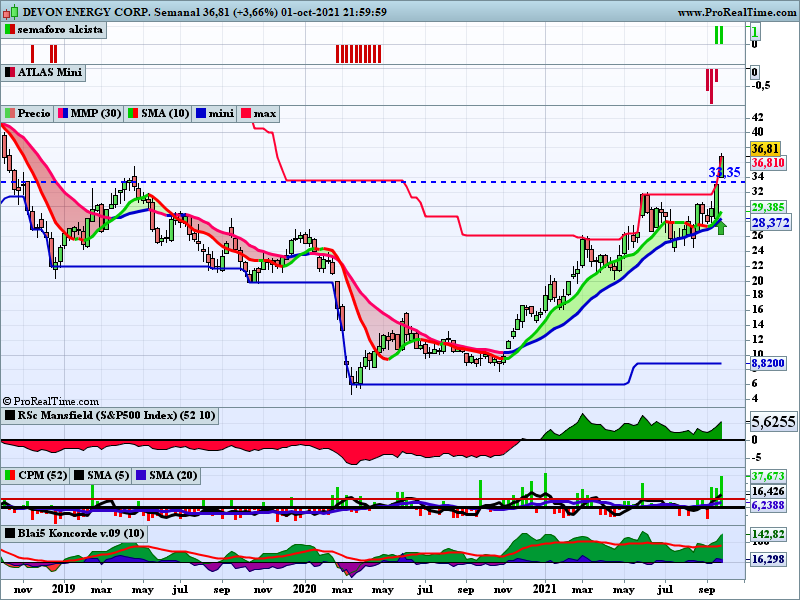Click the 2020 label on time axis
This screenshot has width=800, height=600.
(x=306, y=589)
